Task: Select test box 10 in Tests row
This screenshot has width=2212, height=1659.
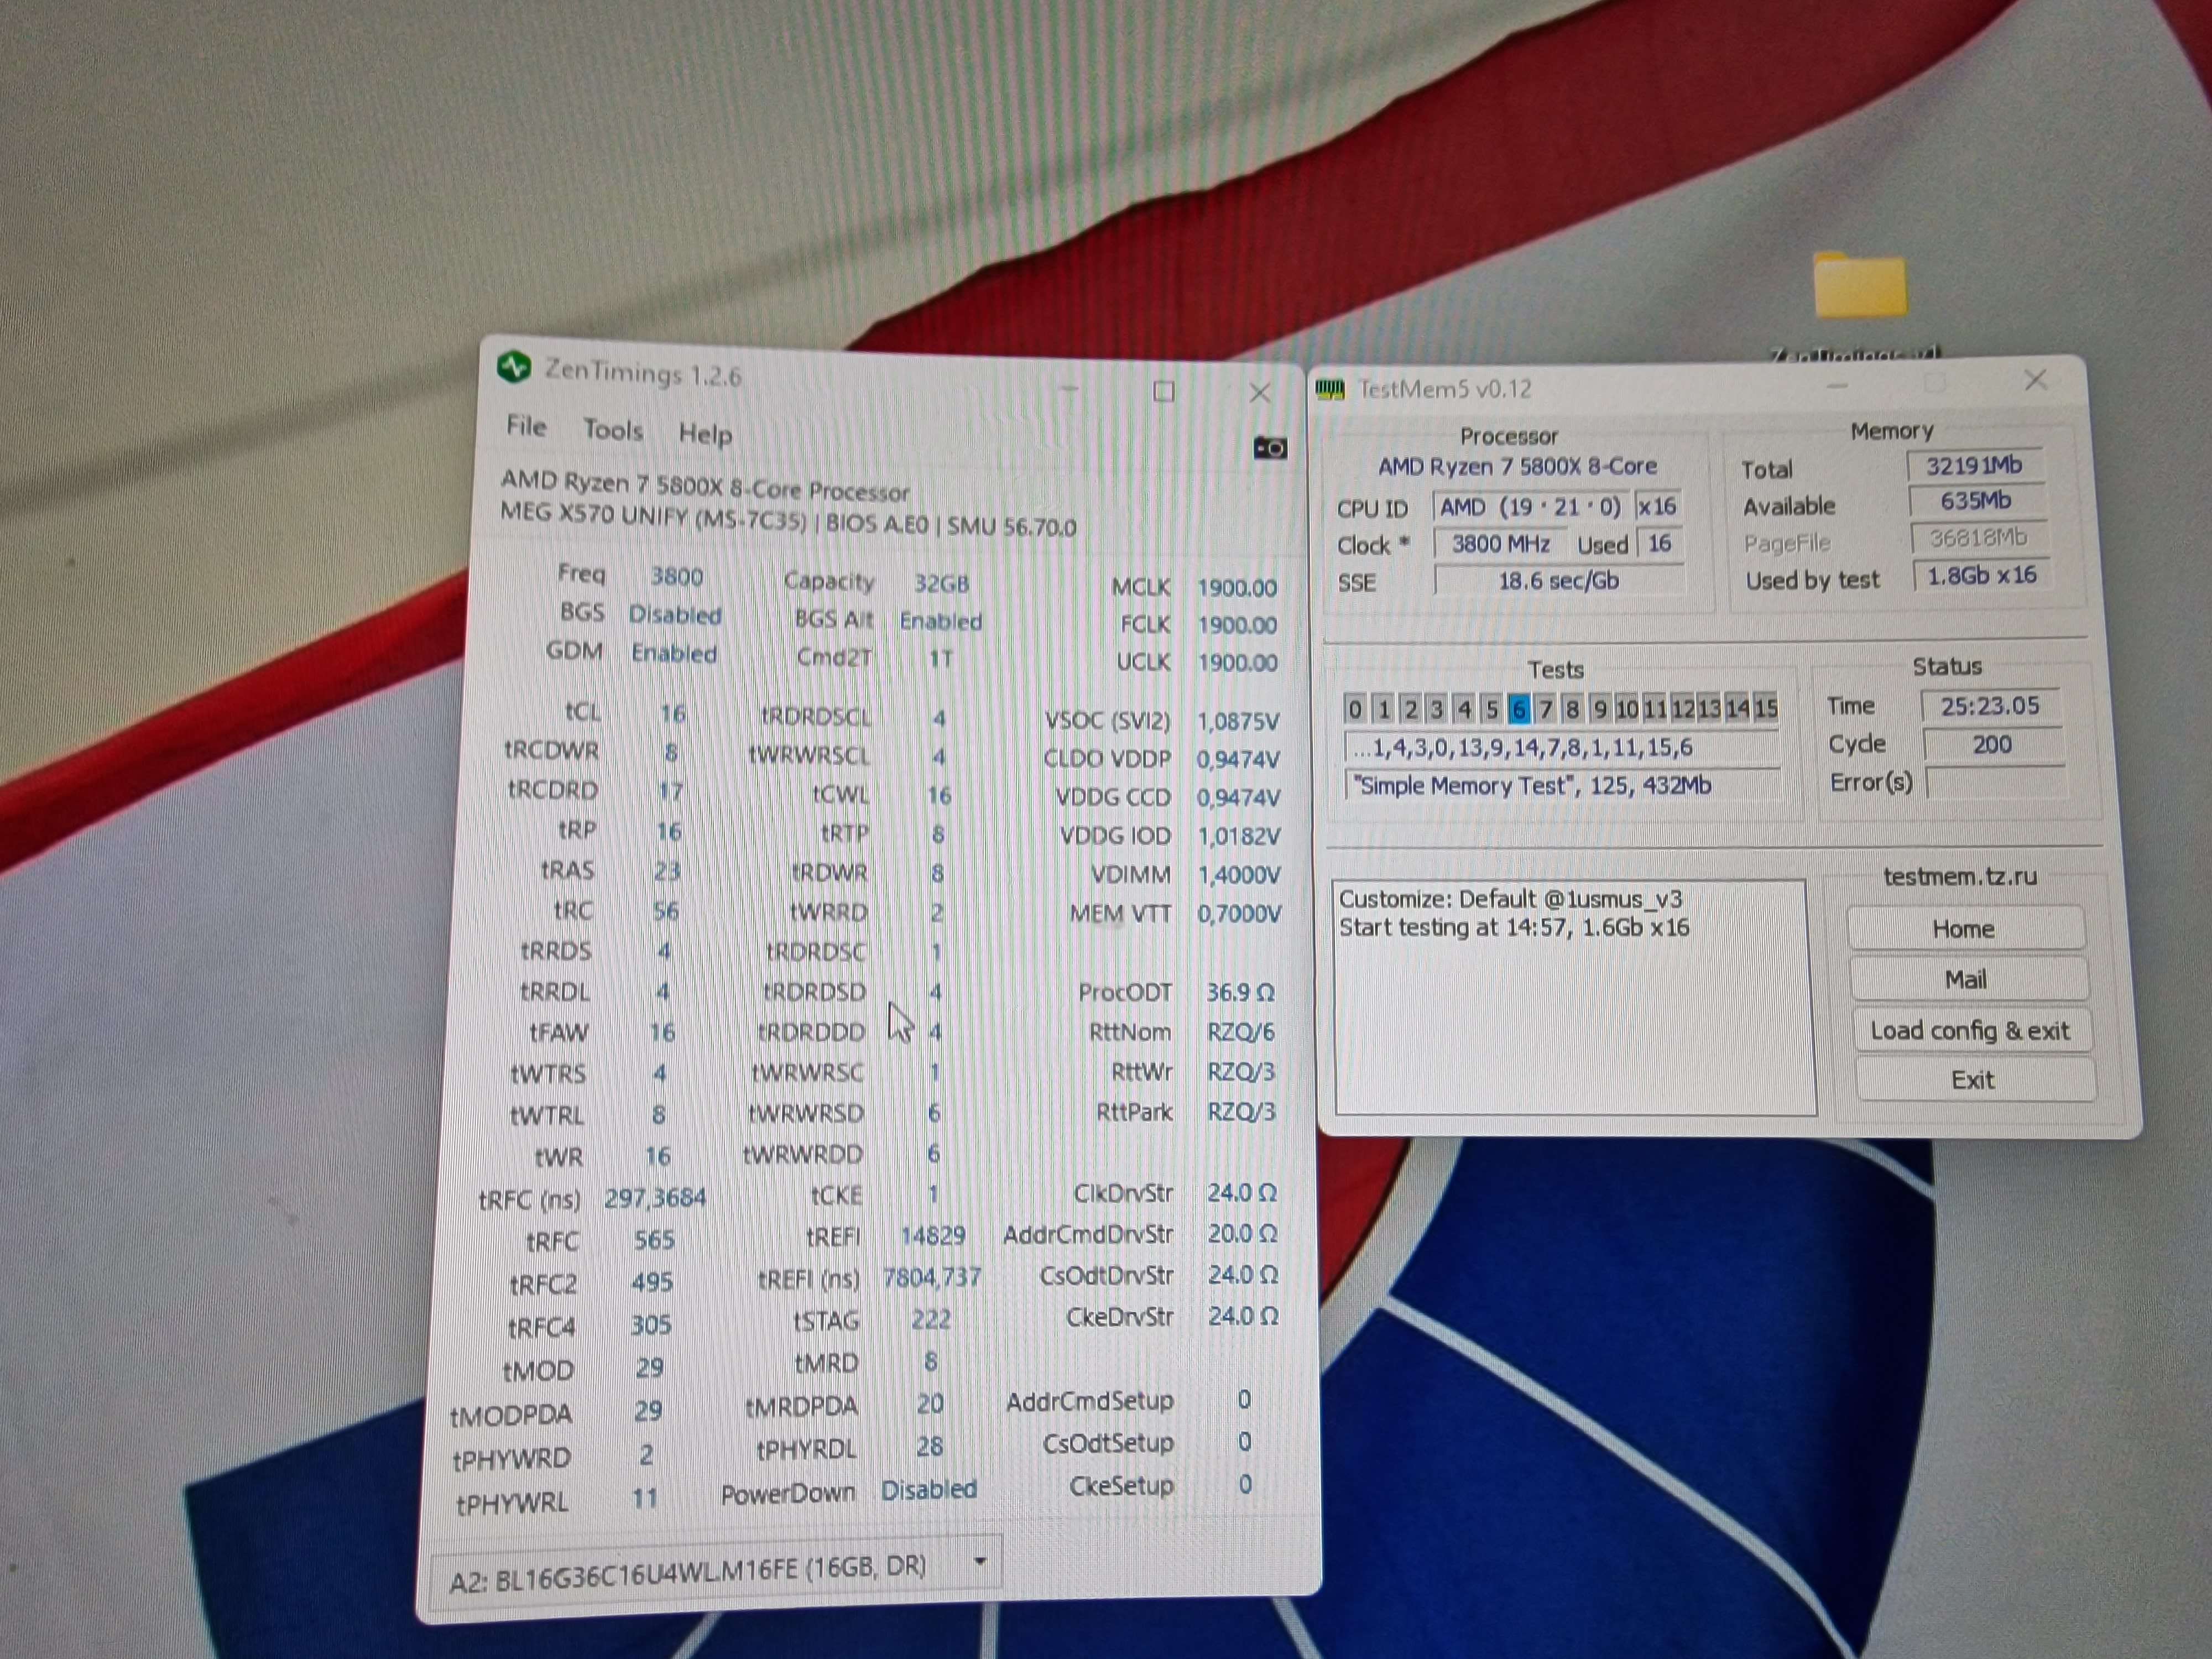Action: pyautogui.click(x=1627, y=708)
